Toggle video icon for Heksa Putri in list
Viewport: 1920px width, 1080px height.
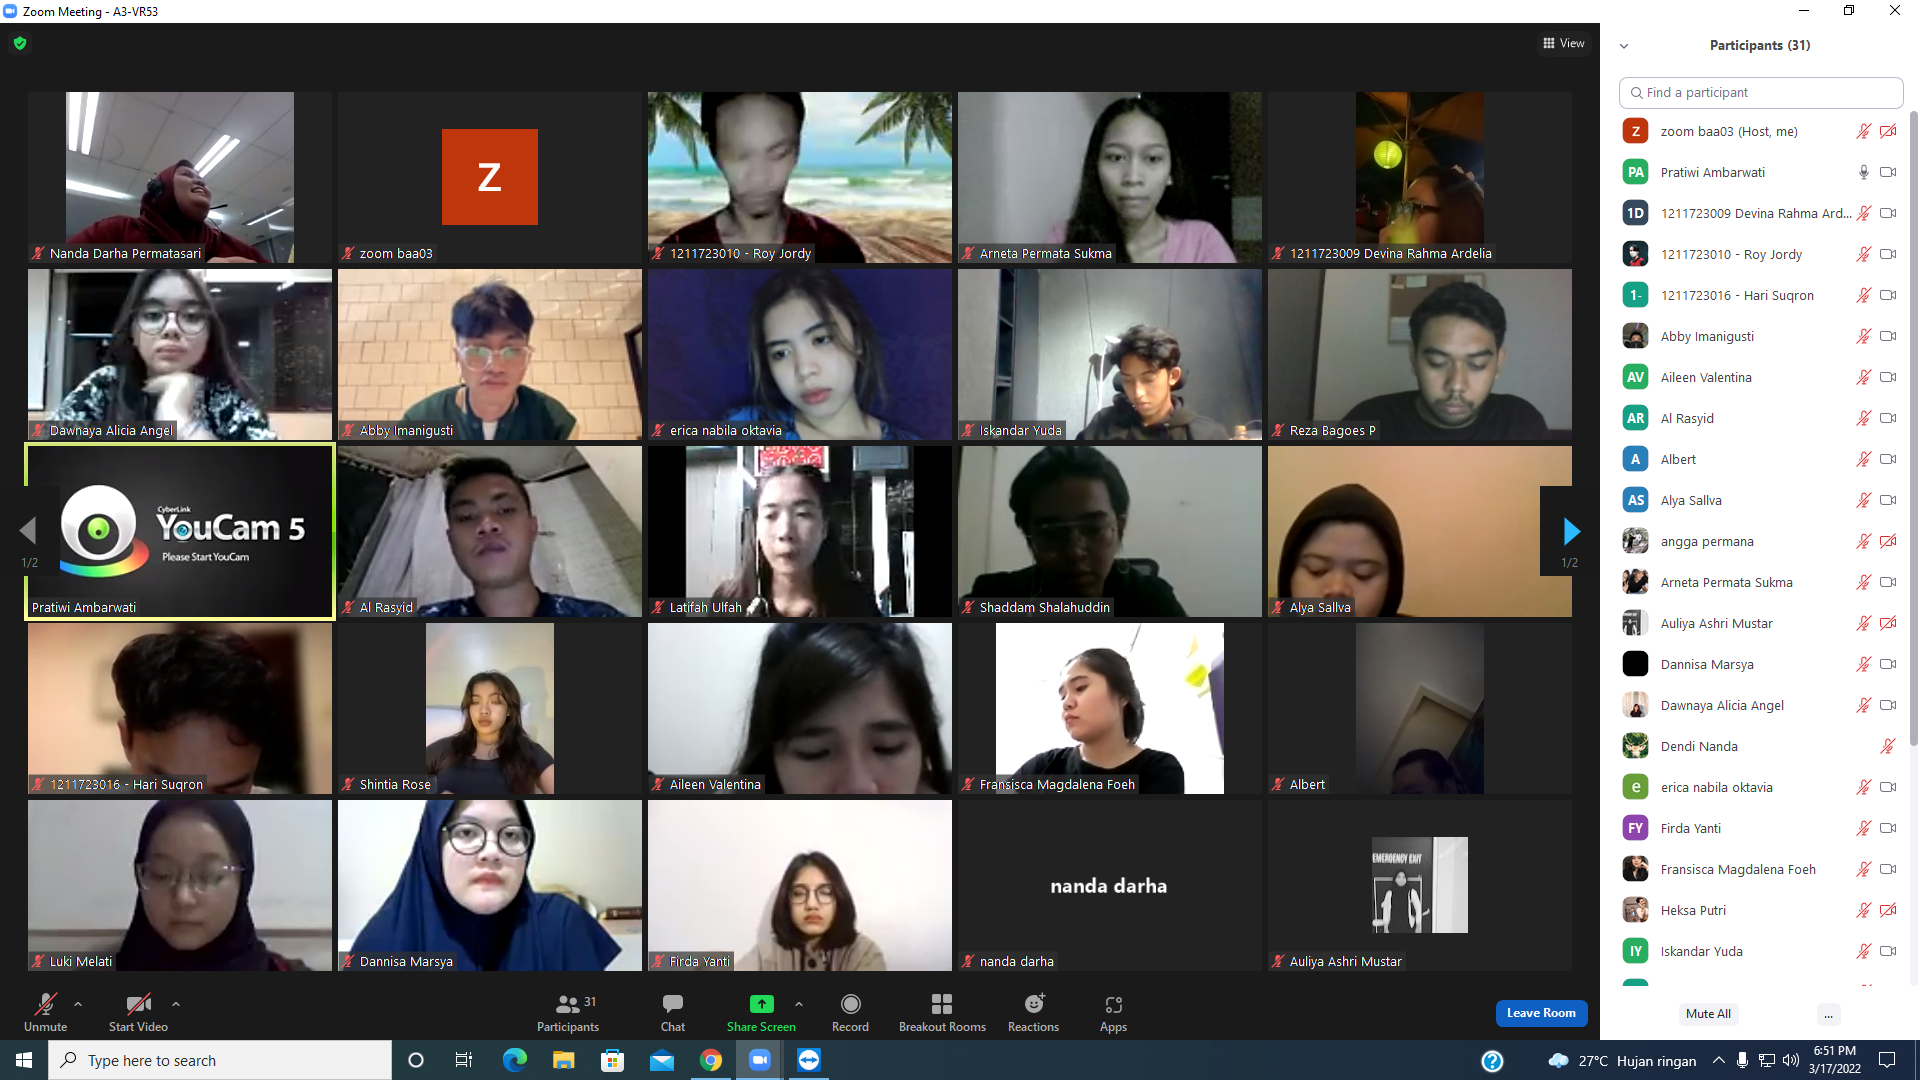[x=1888, y=910]
